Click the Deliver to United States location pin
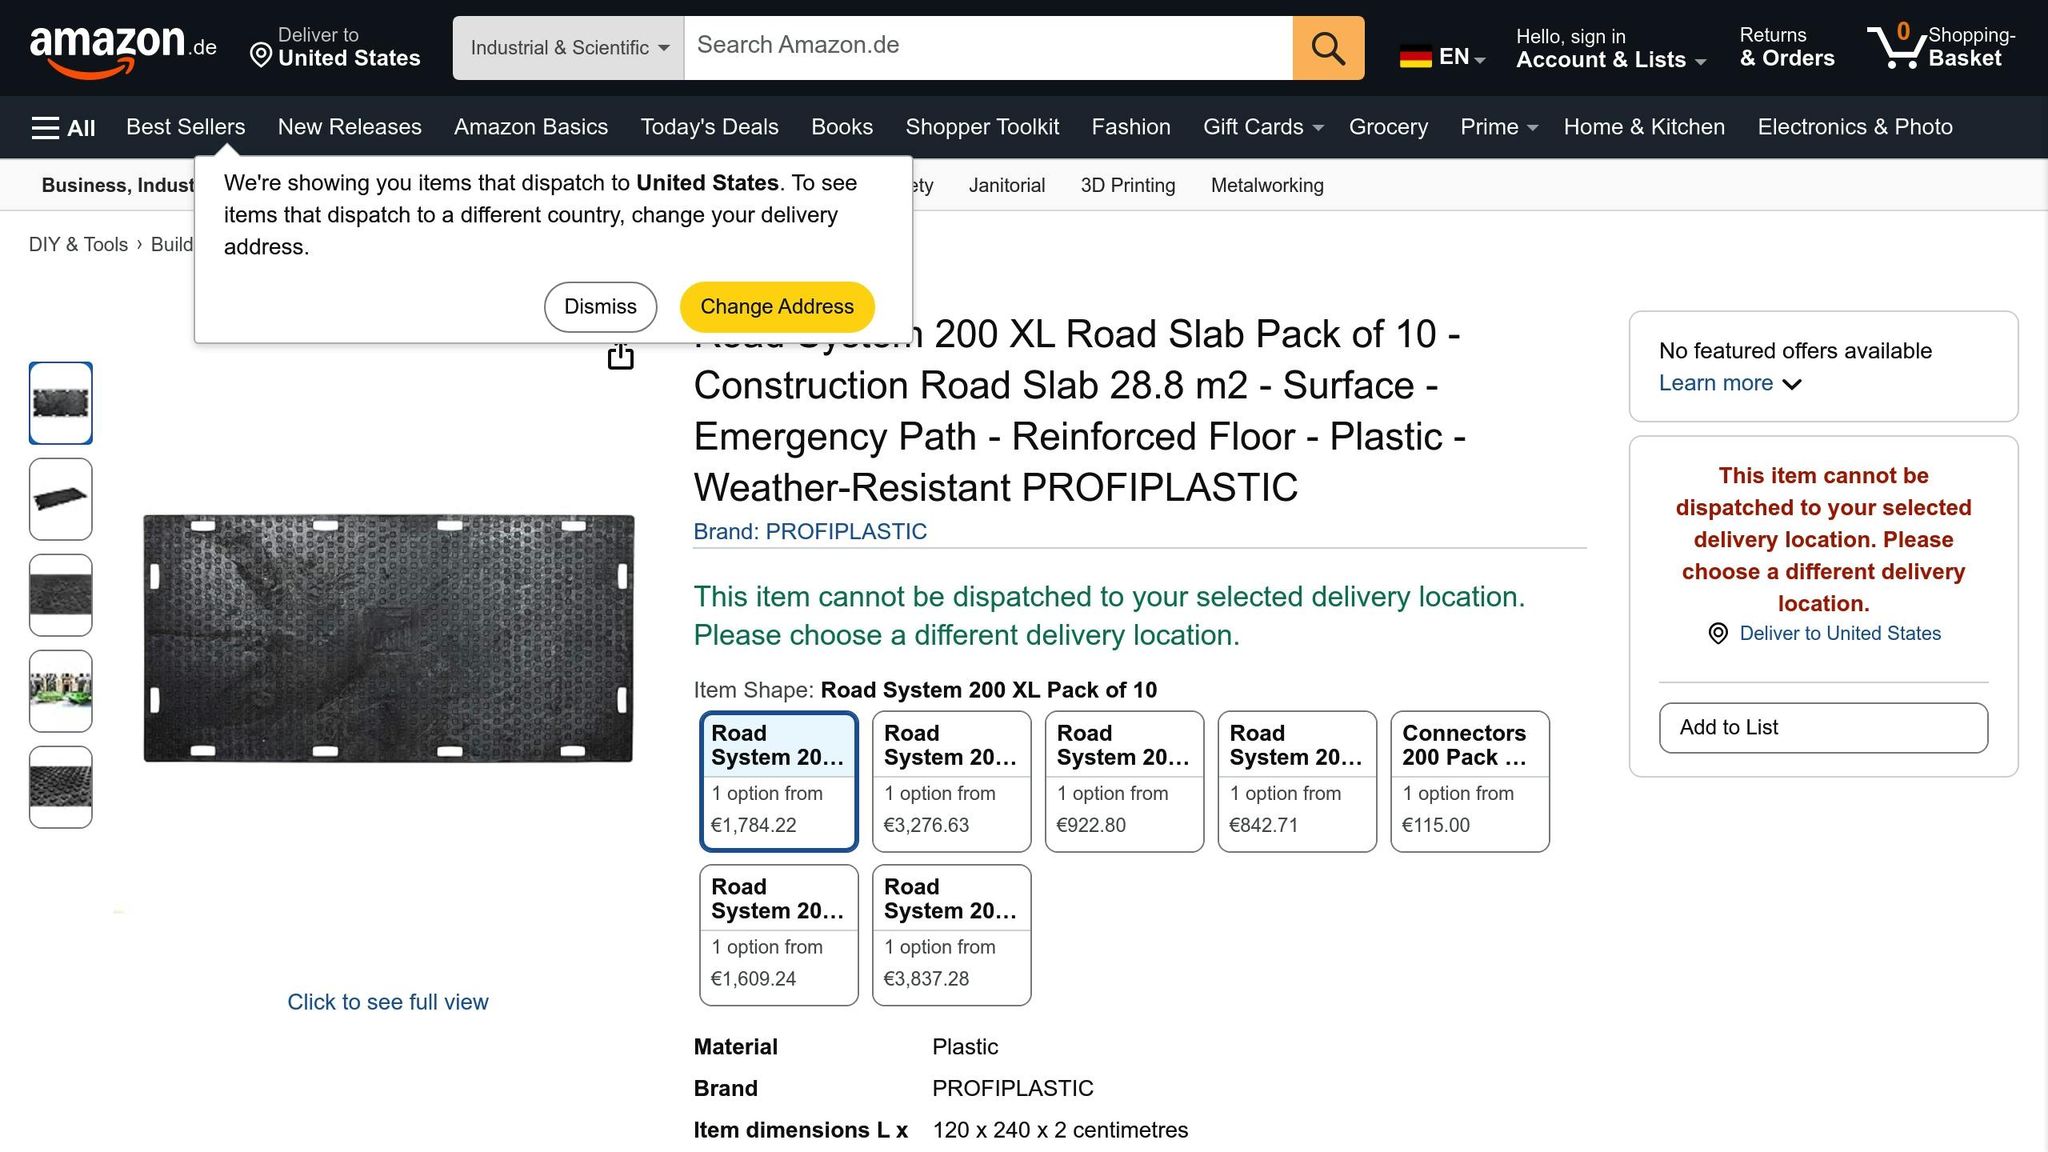This screenshot has width=2048, height=1152. (261, 55)
